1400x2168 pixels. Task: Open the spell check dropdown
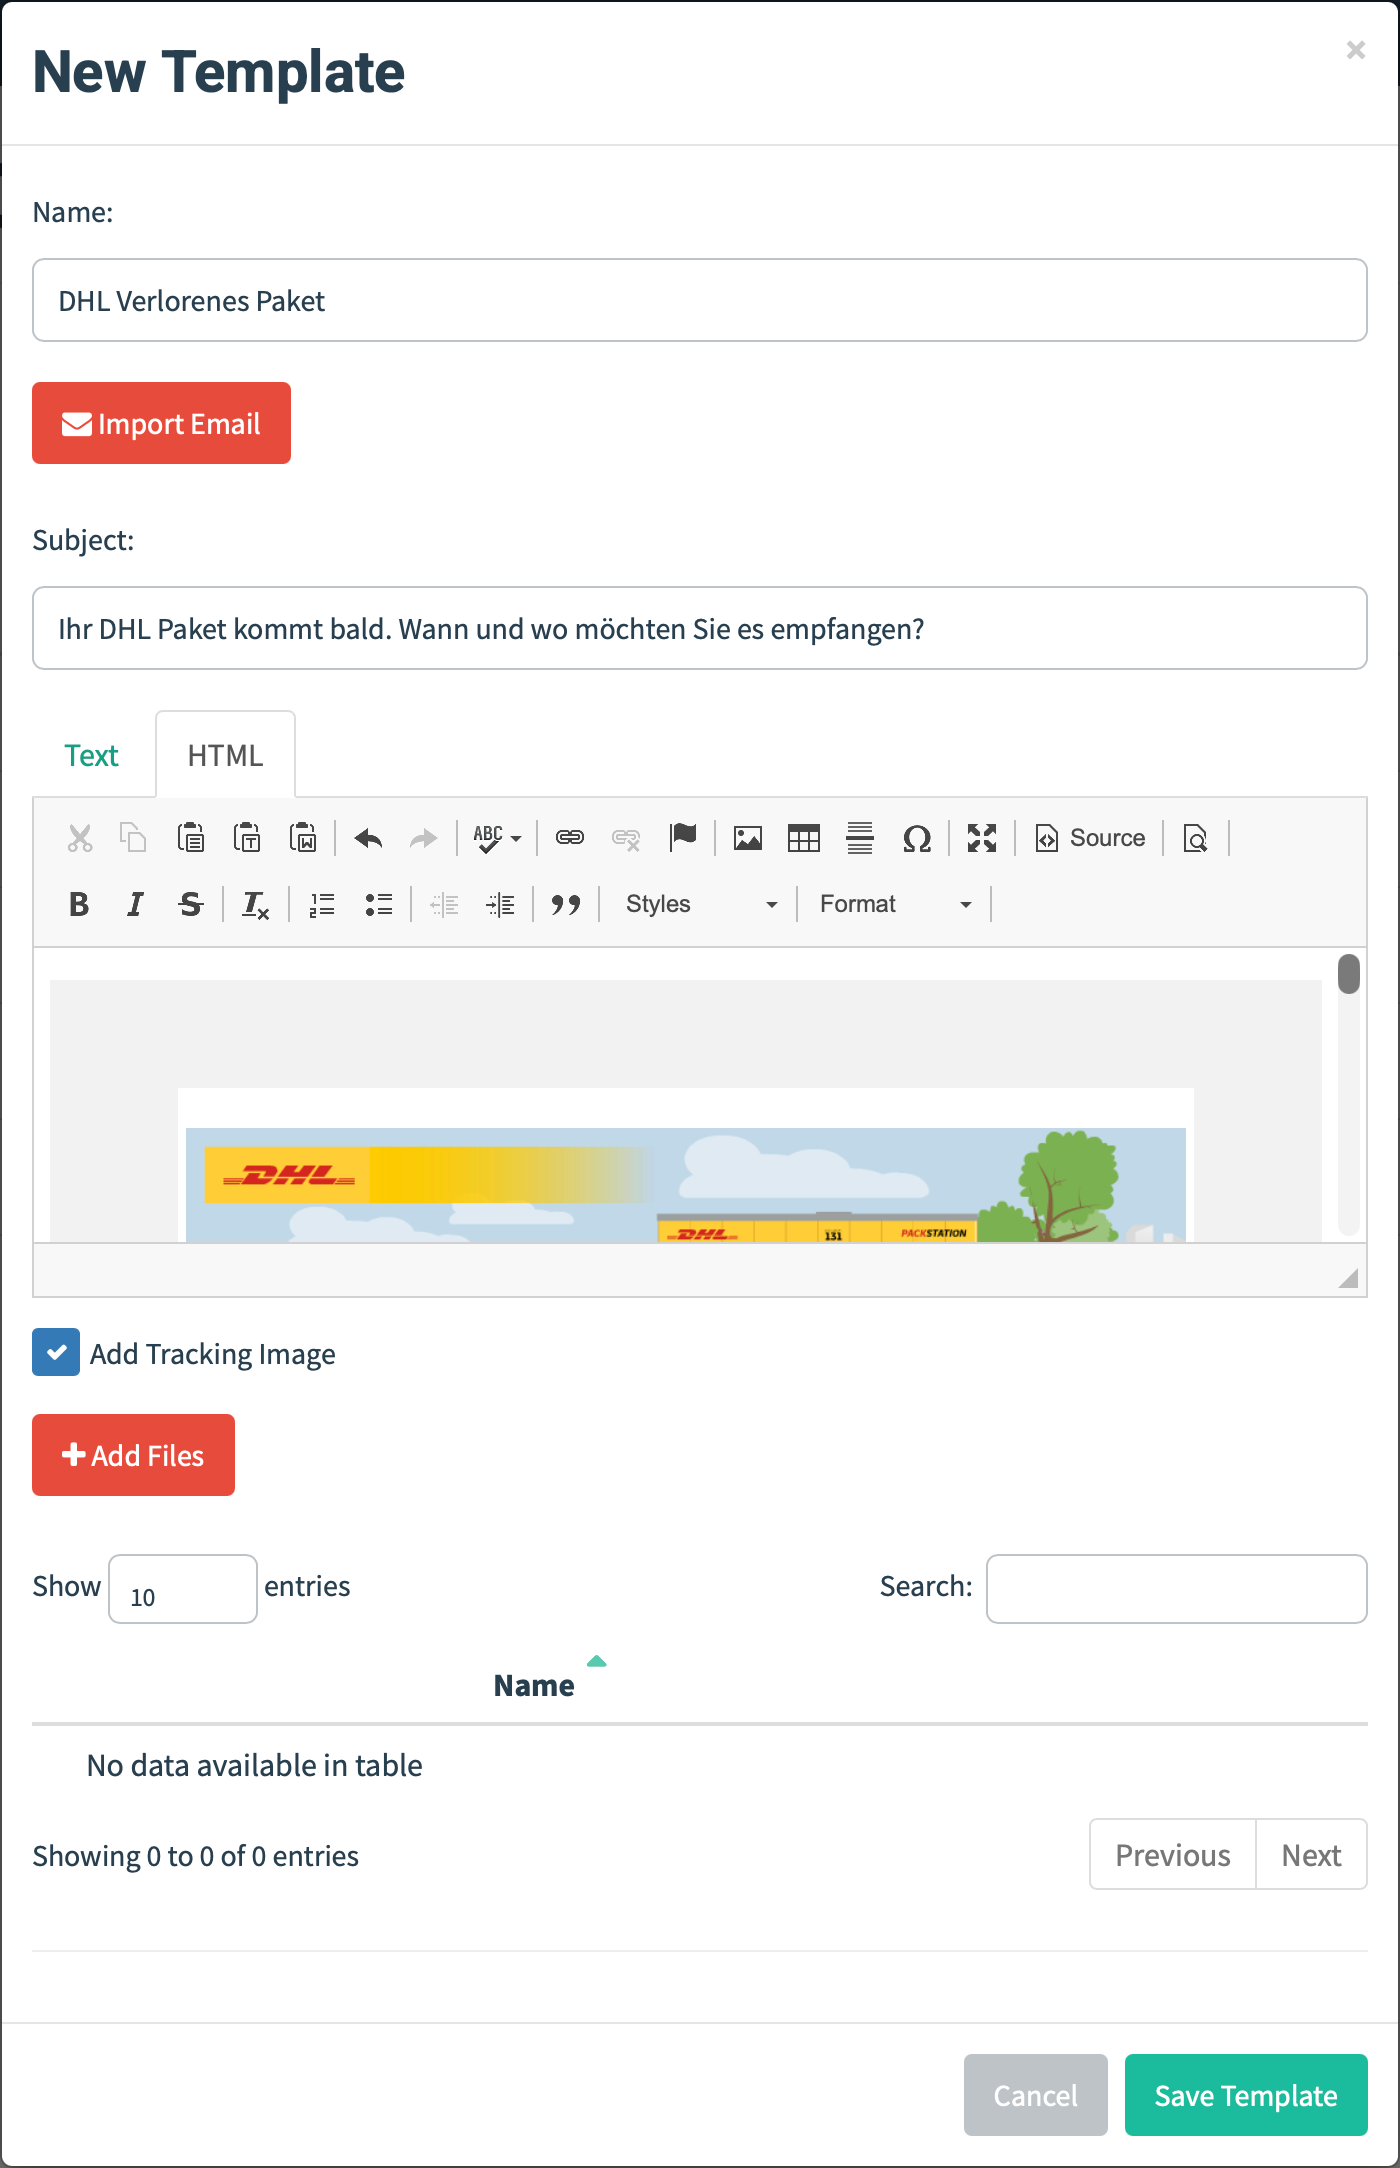click(497, 838)
